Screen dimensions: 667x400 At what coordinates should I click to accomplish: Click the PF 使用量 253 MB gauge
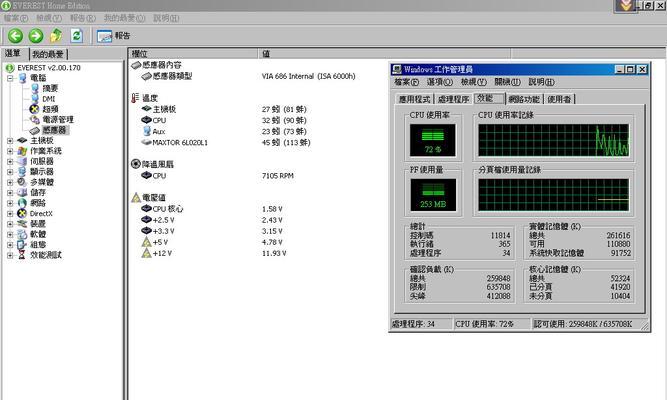pos(433,195)
